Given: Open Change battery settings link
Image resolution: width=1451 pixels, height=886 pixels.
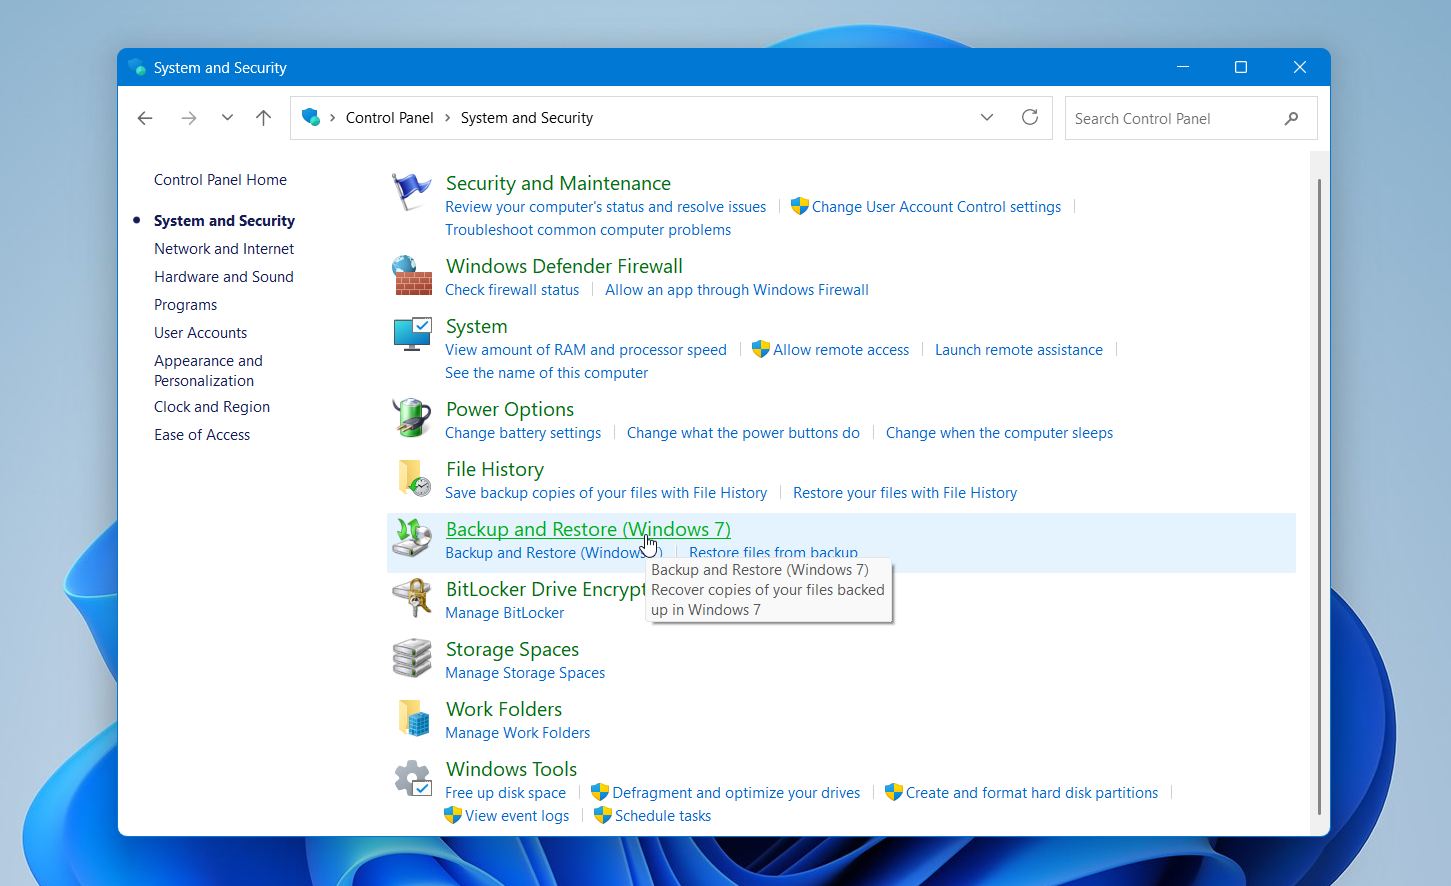Looking at the screenshot, I should pyautogui.click(x=523, y=433).
